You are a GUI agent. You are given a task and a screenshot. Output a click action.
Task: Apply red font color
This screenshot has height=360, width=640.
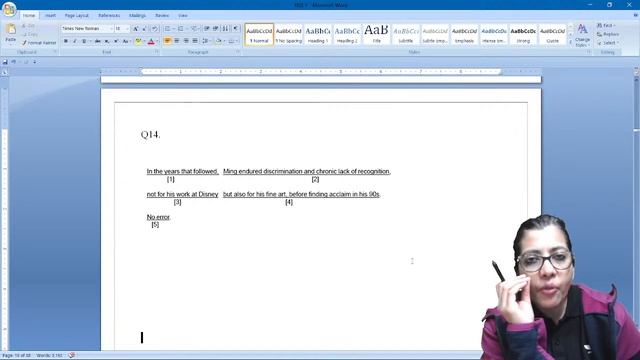(x=151, y=41)
